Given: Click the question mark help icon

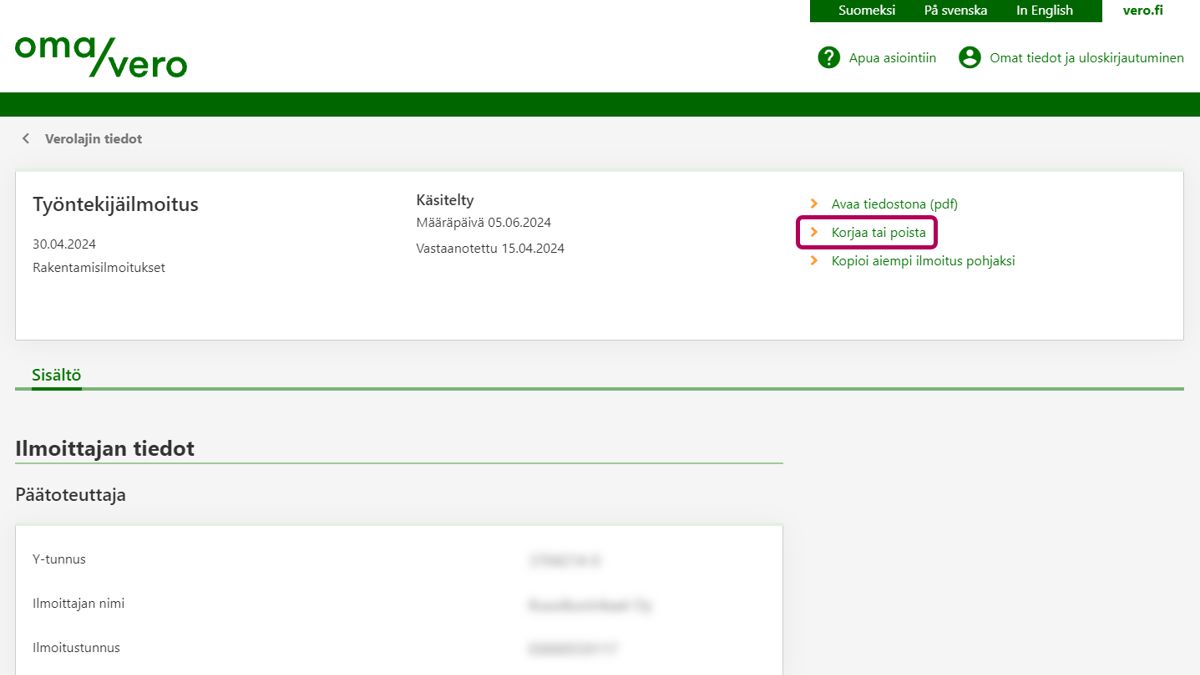Looking at the screenshot, I should click(828, 58).
